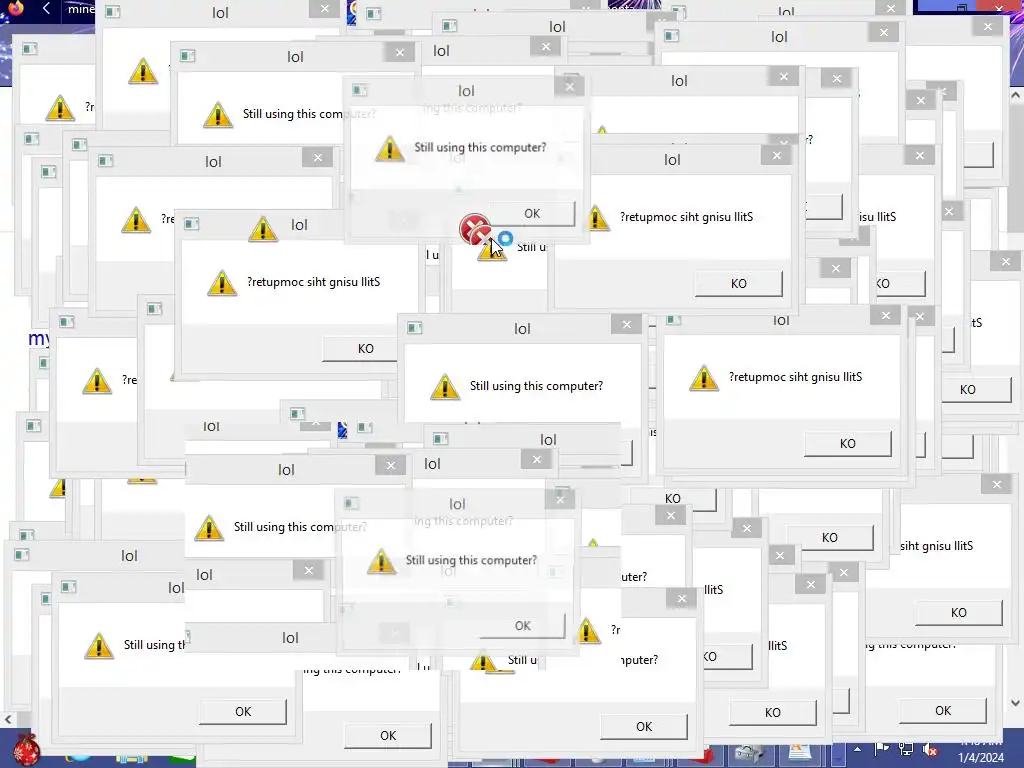The height and width of the screenshot is (768, 1024).
Task: Click the 1/4/2024 date in the taskbar clock
Action: [981, 758]
